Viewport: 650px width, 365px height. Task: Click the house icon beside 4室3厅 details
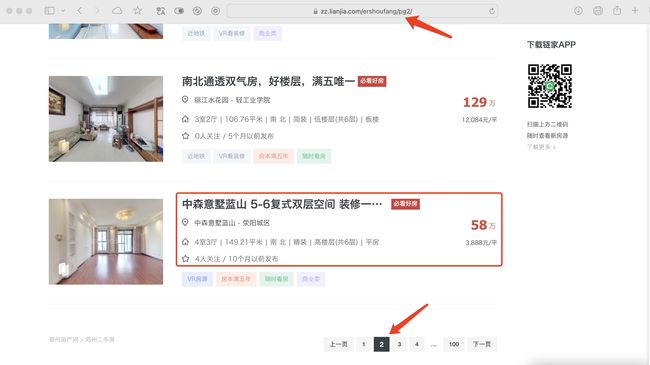[185, 242]
